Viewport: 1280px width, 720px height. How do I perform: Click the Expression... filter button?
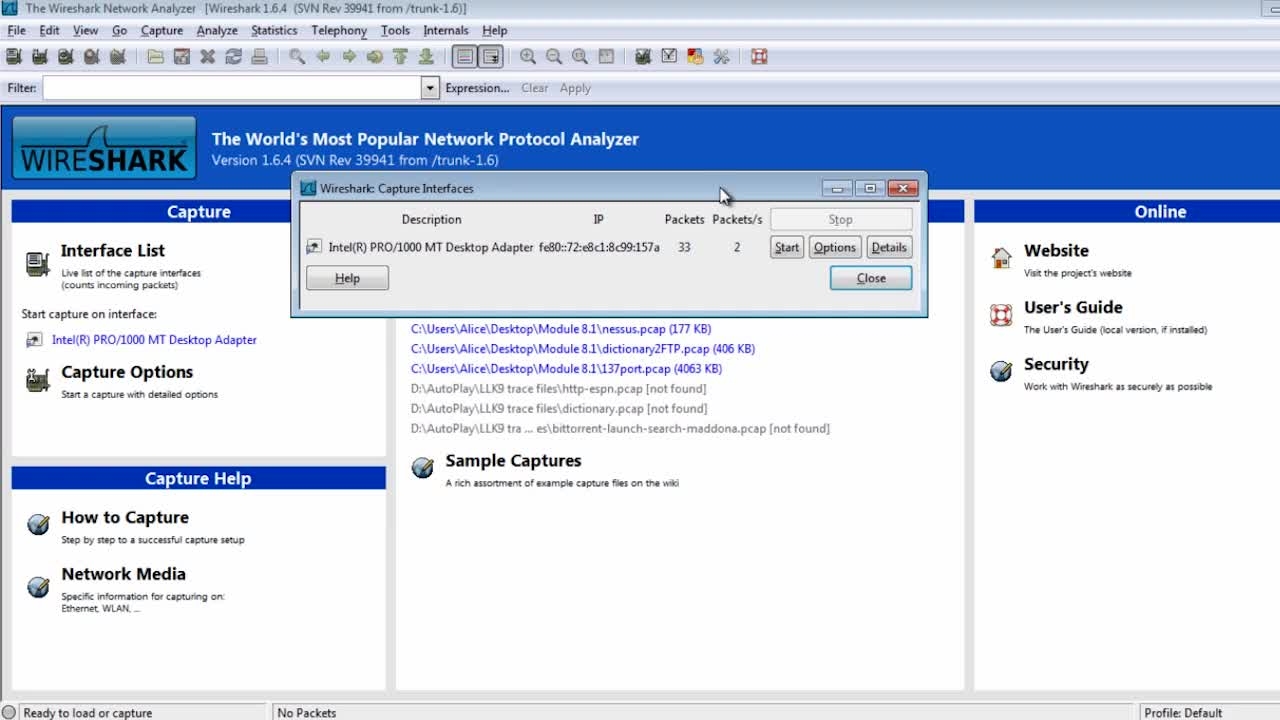click(477, 88)
